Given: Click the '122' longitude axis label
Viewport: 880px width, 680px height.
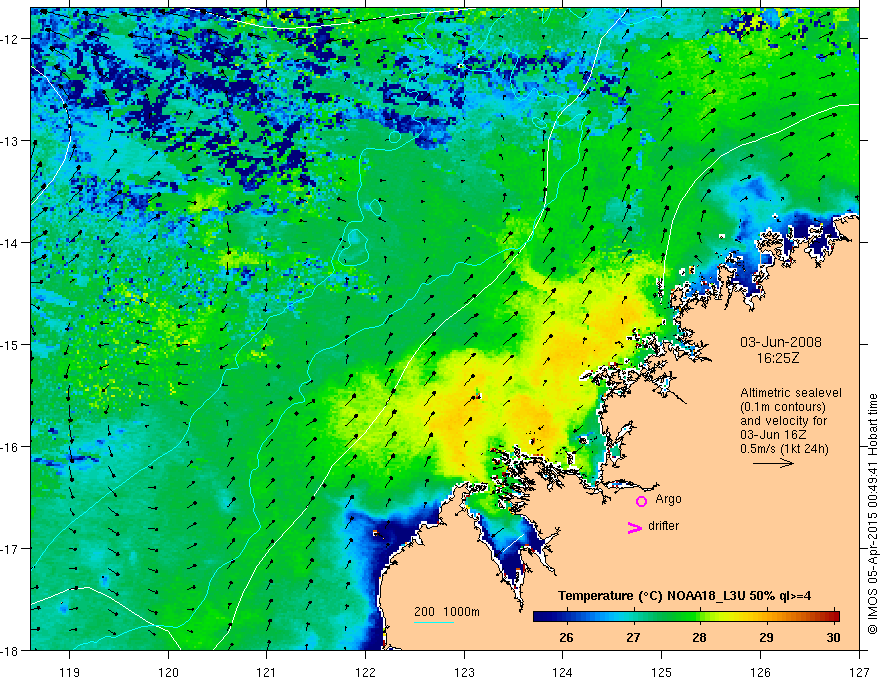Looking at the screenshot, I should coord(365,673).
